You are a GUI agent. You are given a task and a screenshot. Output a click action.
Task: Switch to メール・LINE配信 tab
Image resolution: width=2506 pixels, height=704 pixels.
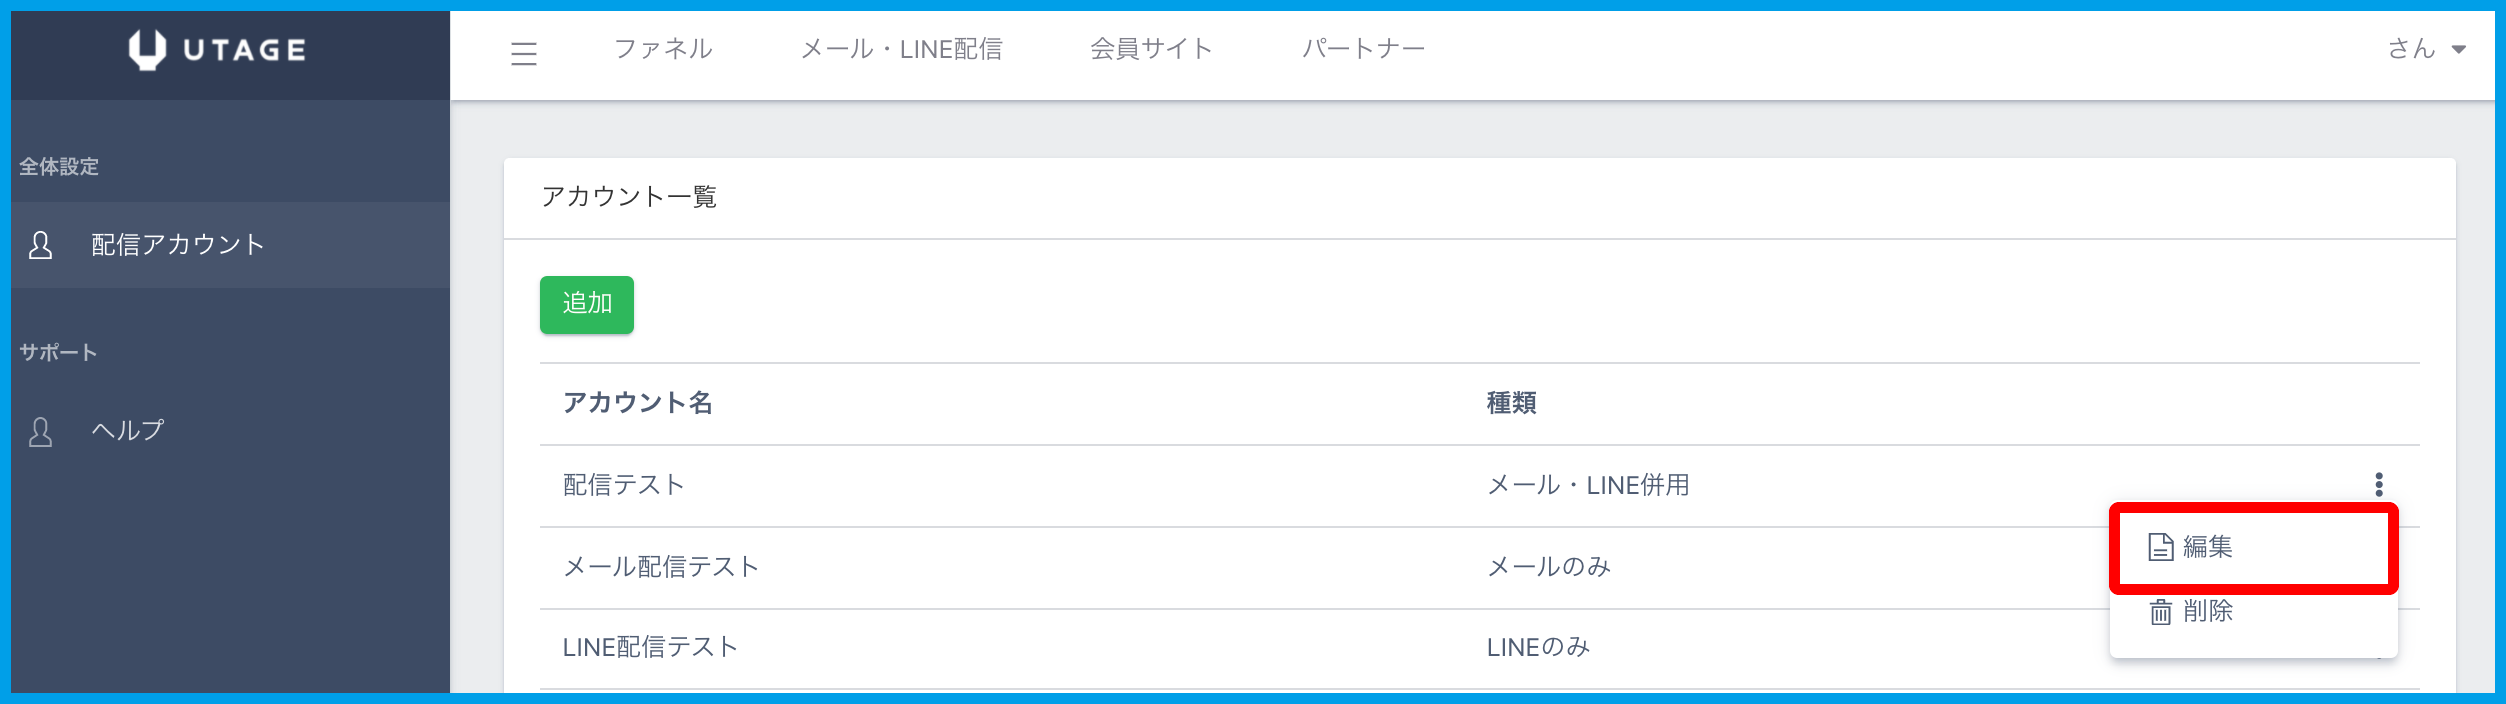[x=901, y=49]
